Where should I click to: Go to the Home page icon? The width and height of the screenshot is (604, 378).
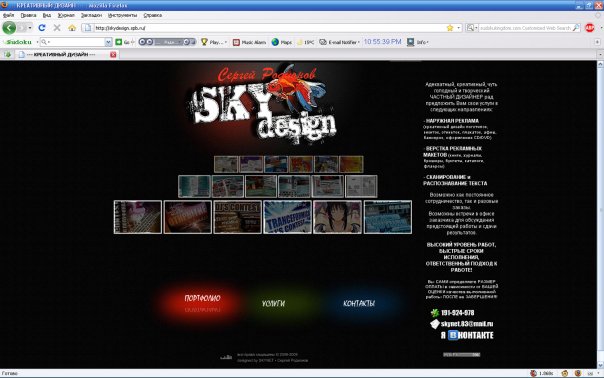72,28
